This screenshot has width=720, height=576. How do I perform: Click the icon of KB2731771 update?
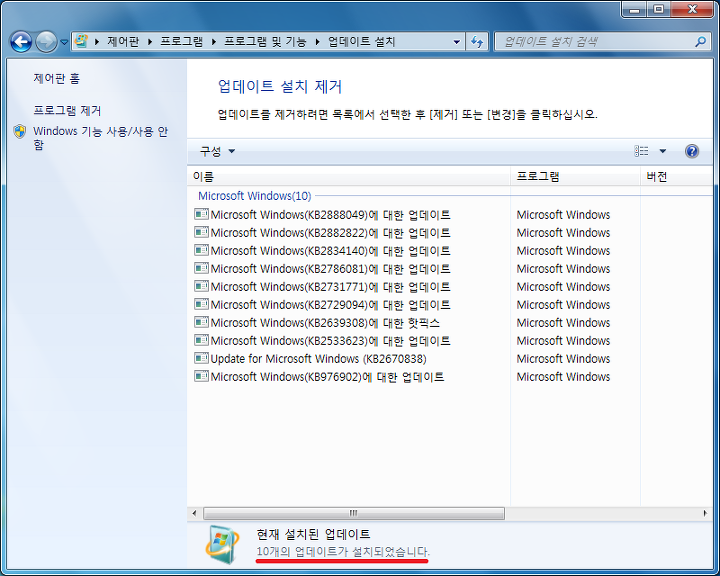click(201, 286)
